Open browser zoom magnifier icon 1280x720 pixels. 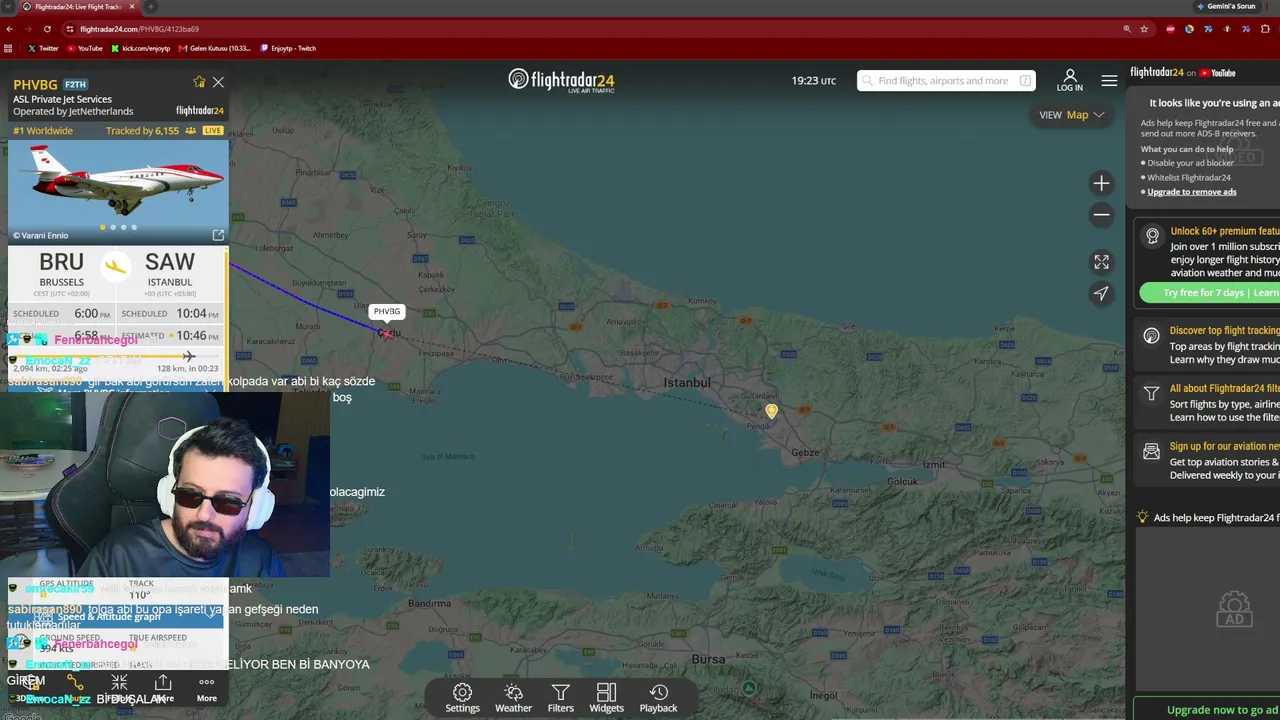[x=1128, y=29]
